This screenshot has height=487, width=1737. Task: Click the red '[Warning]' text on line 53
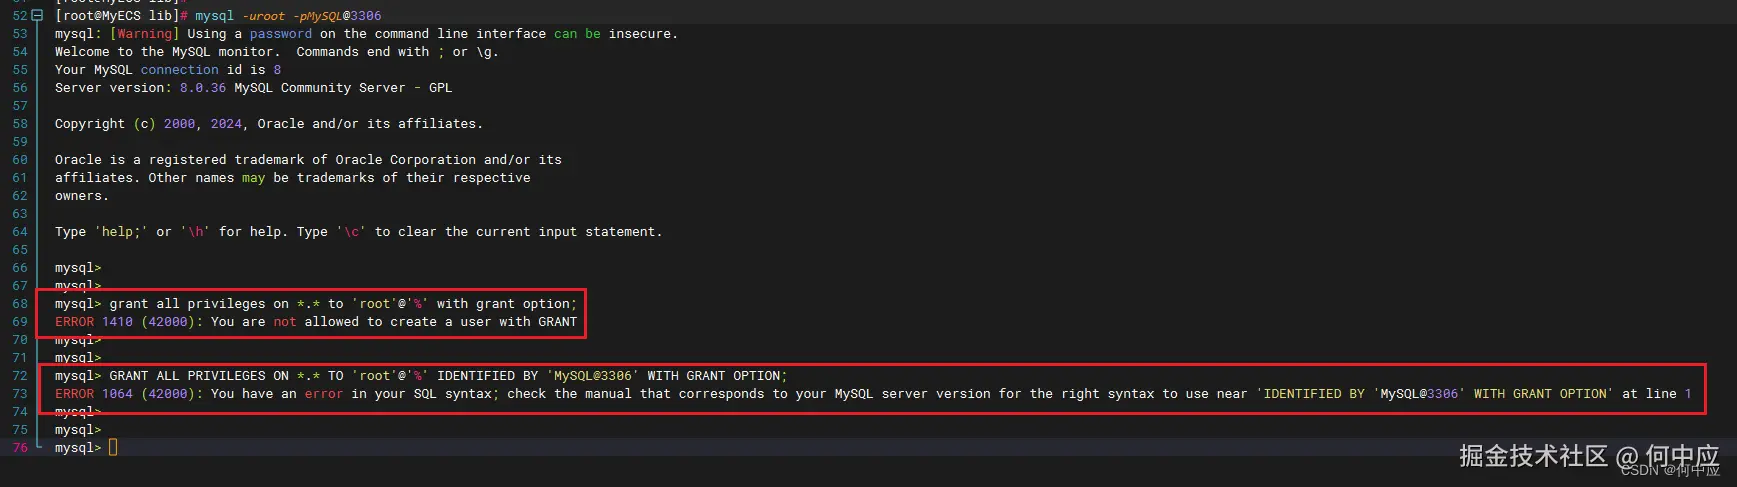tap(144, 34)
